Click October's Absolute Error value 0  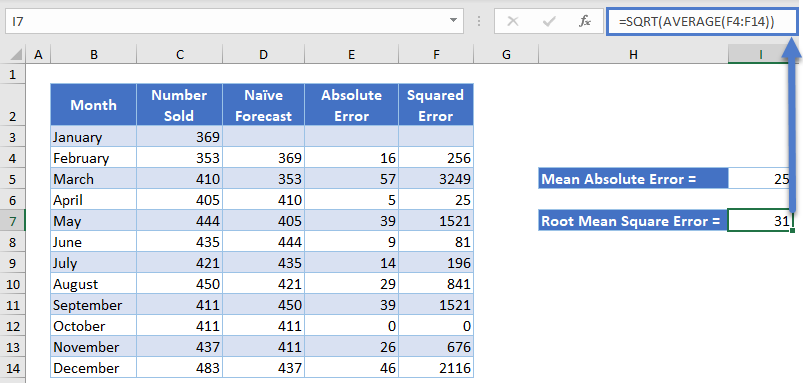tap(351, 326)
